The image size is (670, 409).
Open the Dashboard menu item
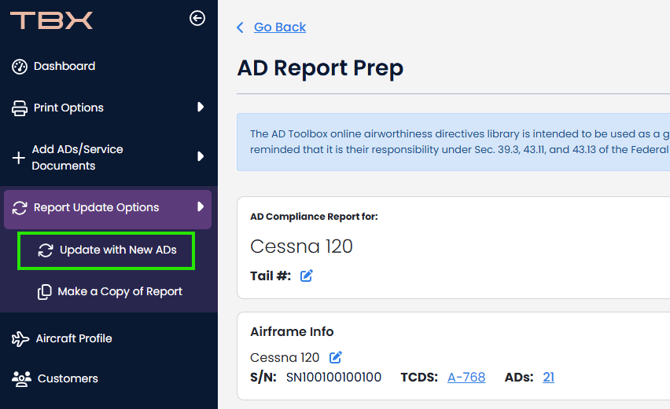(x=64, y=67)
